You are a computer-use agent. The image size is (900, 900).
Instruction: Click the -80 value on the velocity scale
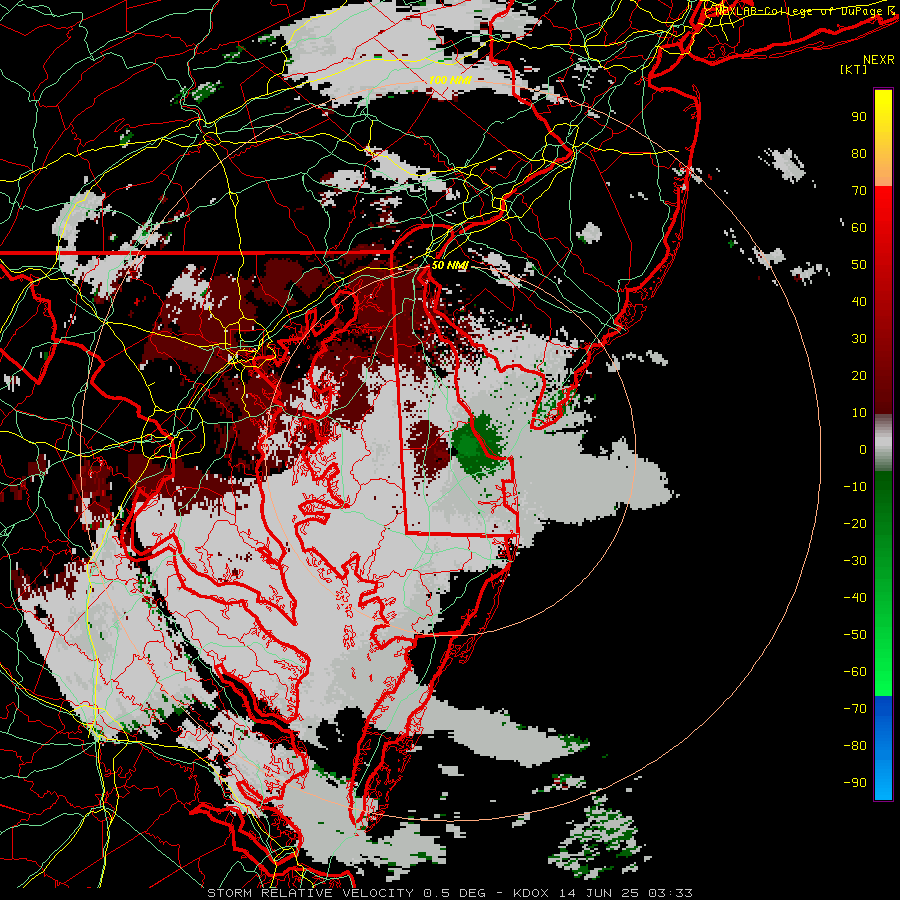coord(855,746)
